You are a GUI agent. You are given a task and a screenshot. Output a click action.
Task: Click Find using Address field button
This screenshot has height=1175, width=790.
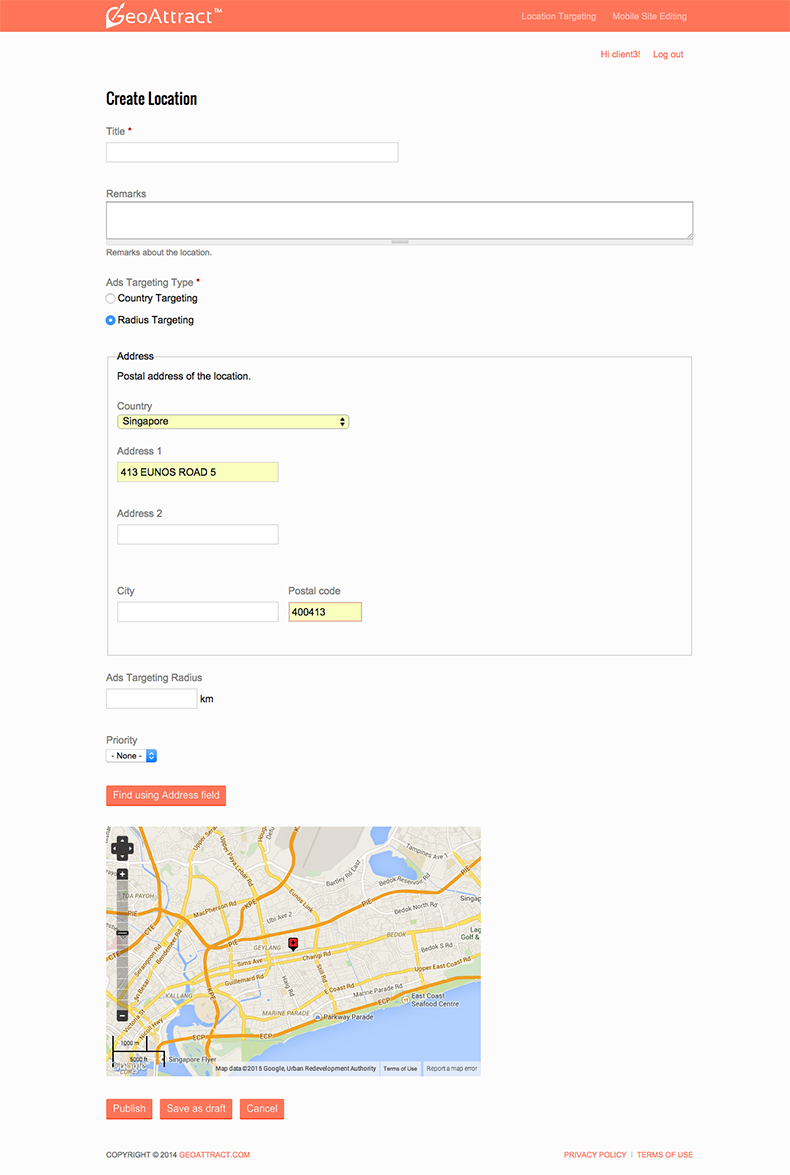[166, 795]
